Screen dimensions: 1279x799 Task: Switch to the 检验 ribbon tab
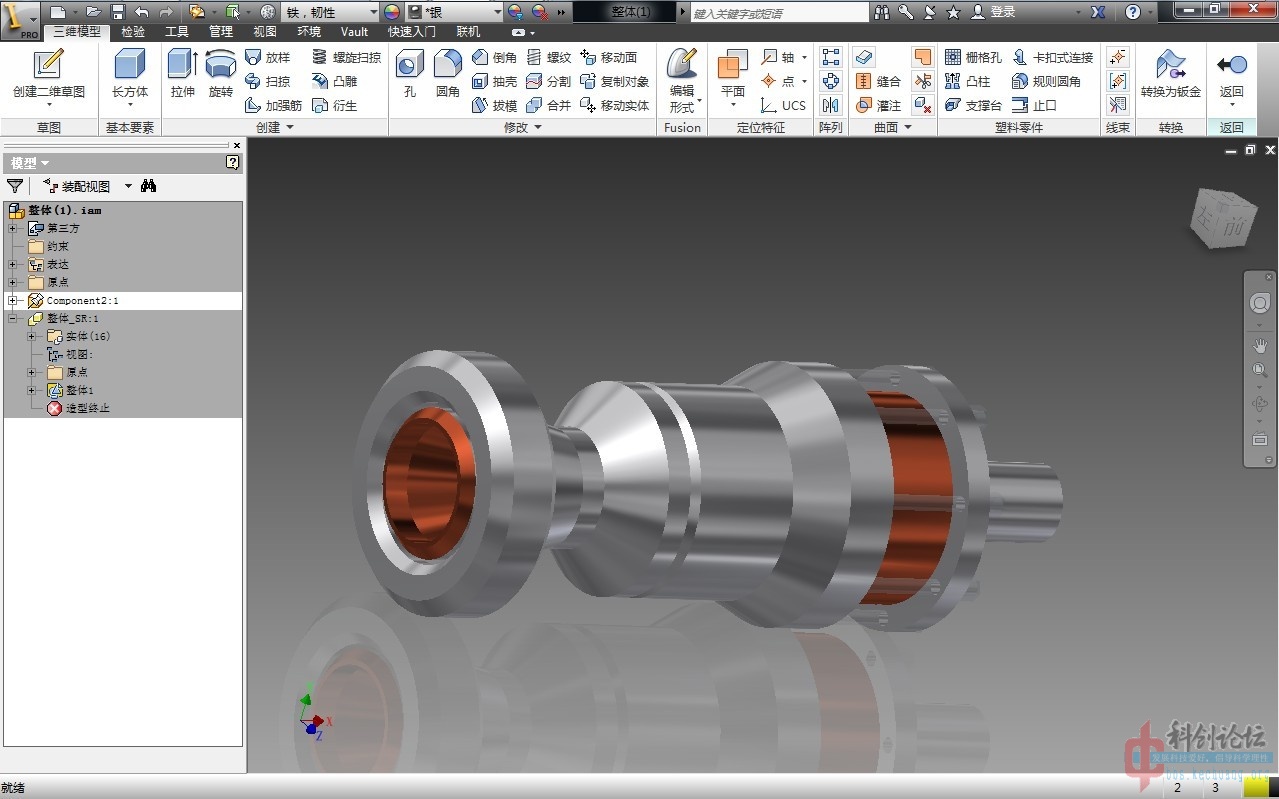pyautogui.click(x=133, y=32)
